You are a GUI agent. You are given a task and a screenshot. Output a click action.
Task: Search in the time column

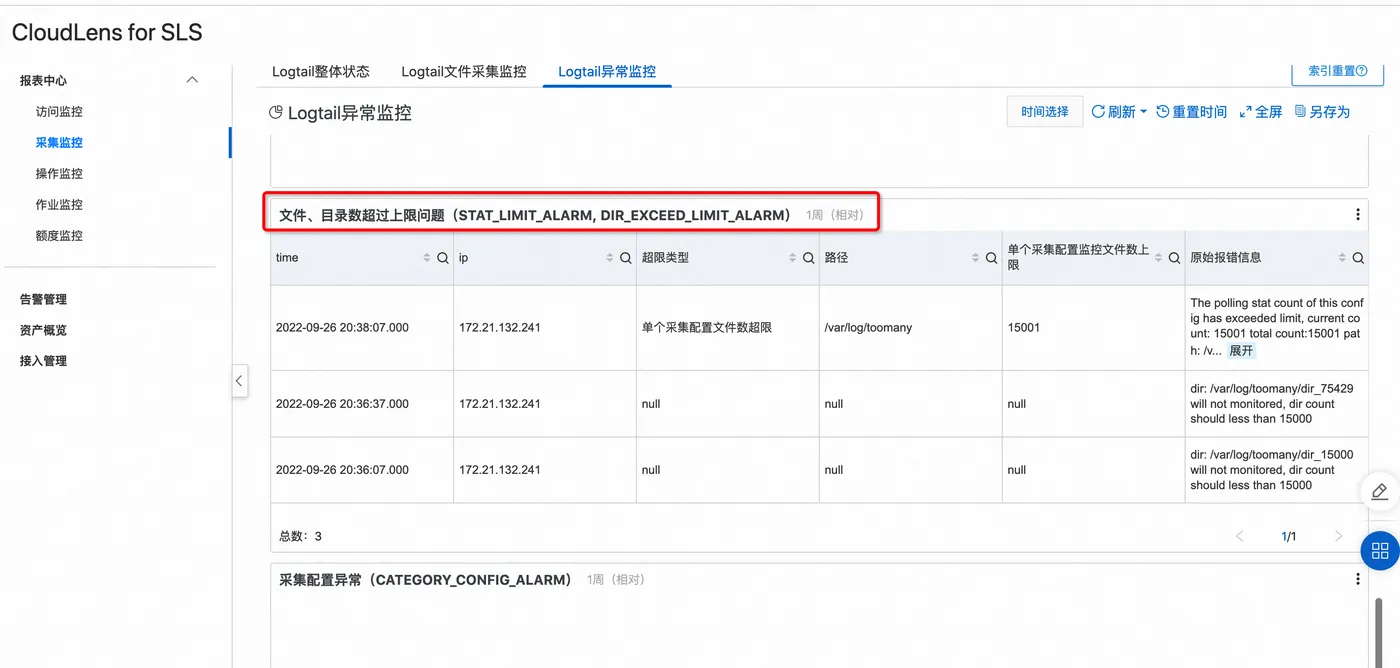443,258
